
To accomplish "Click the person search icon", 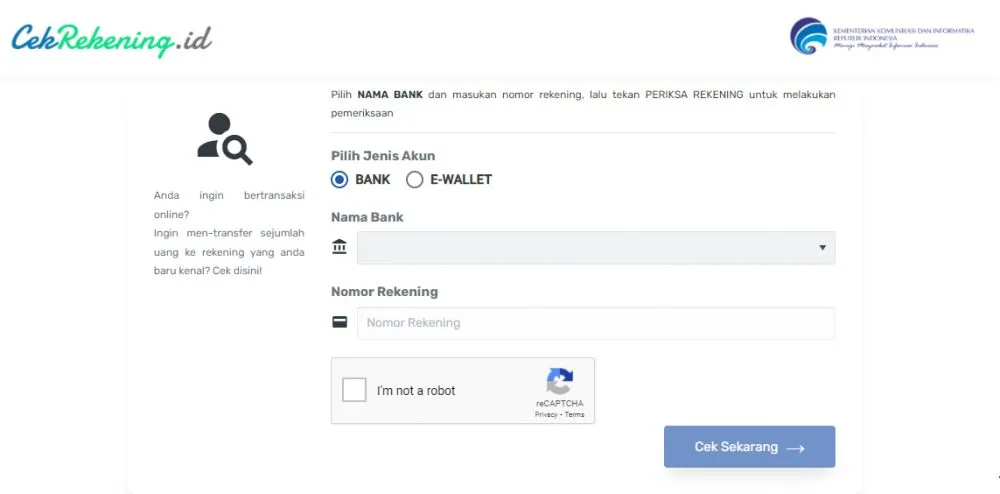I will pos(225,139).
